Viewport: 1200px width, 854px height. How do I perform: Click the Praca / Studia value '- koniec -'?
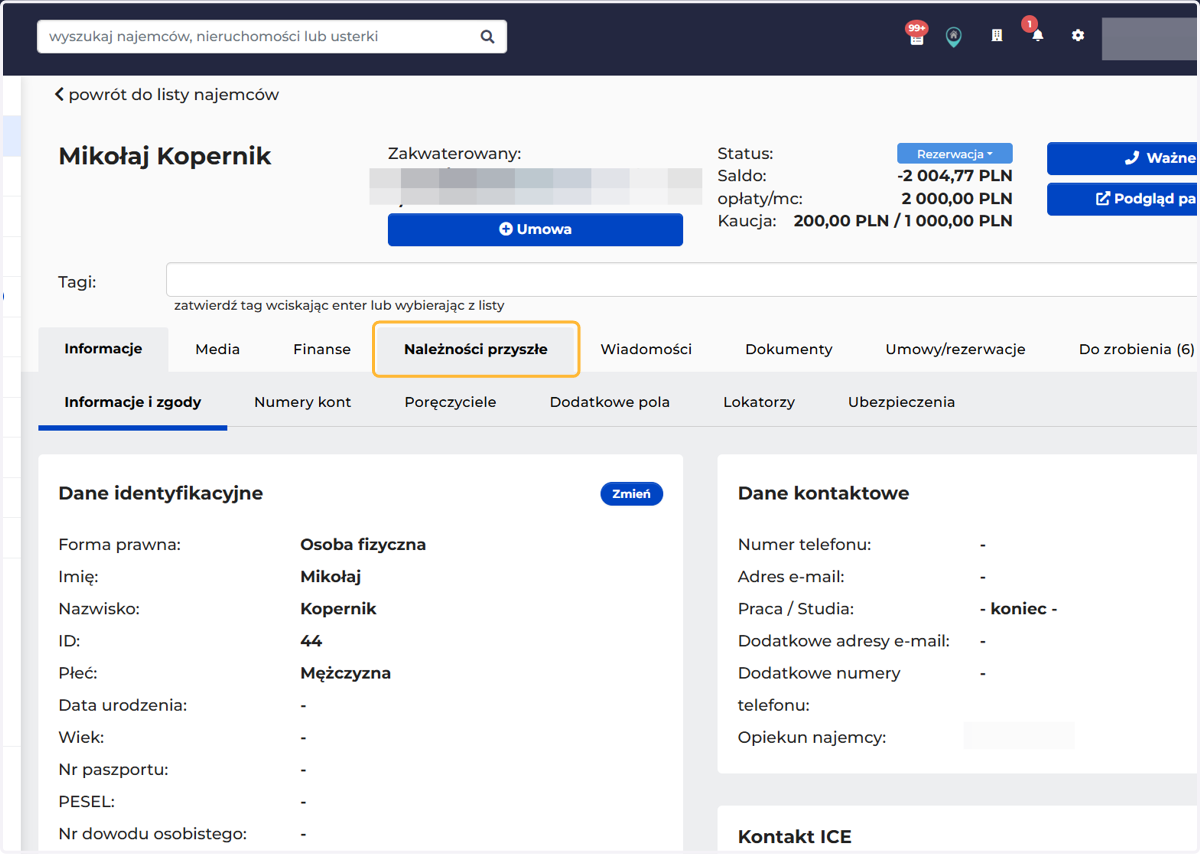click(x=1019, y=609)
